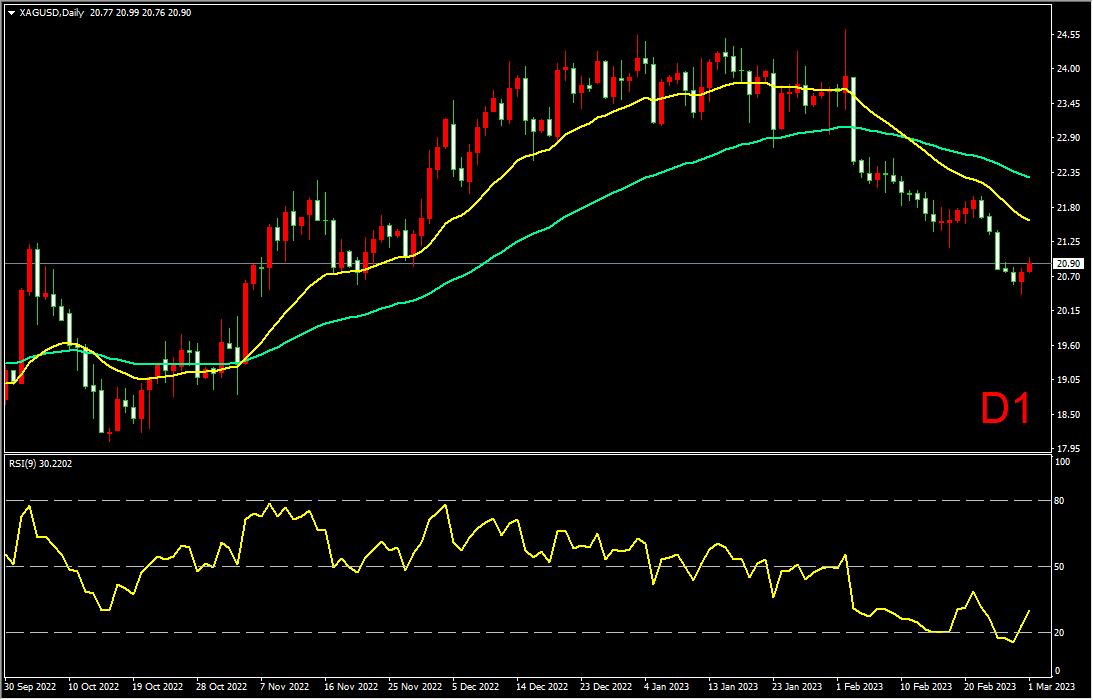Click the RSI scale value 80
The image size is (1093, 700).
pyautogui.click(x=1061, y=501)
